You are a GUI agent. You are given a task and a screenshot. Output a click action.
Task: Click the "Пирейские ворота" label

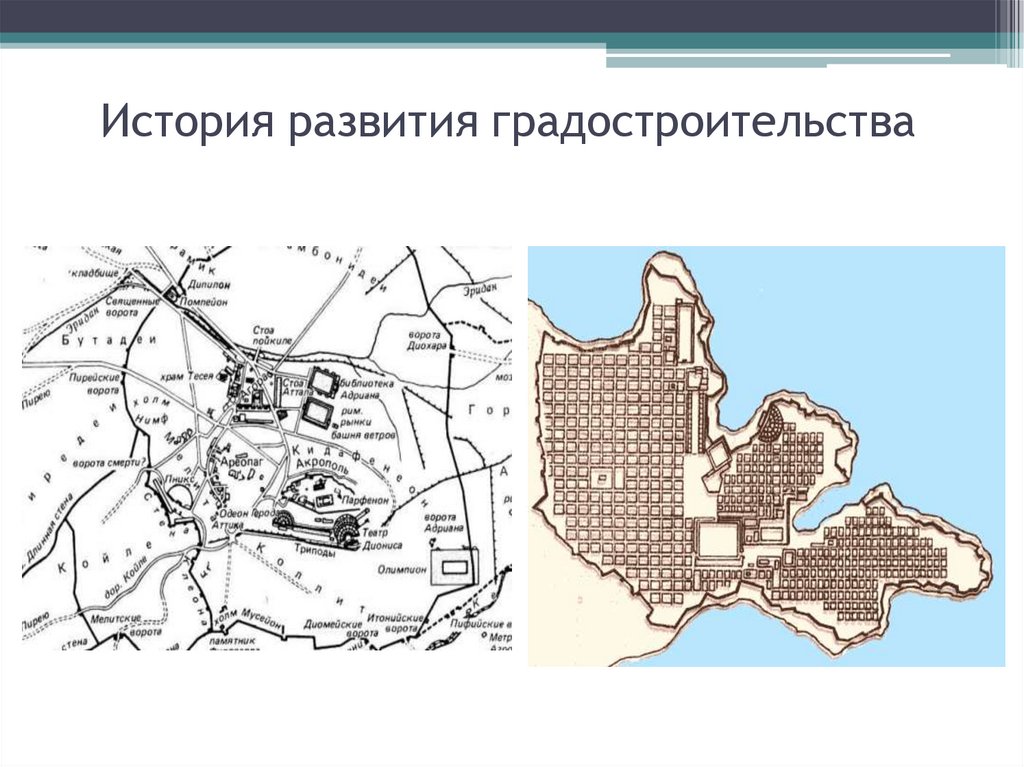(x=94, y=384)
